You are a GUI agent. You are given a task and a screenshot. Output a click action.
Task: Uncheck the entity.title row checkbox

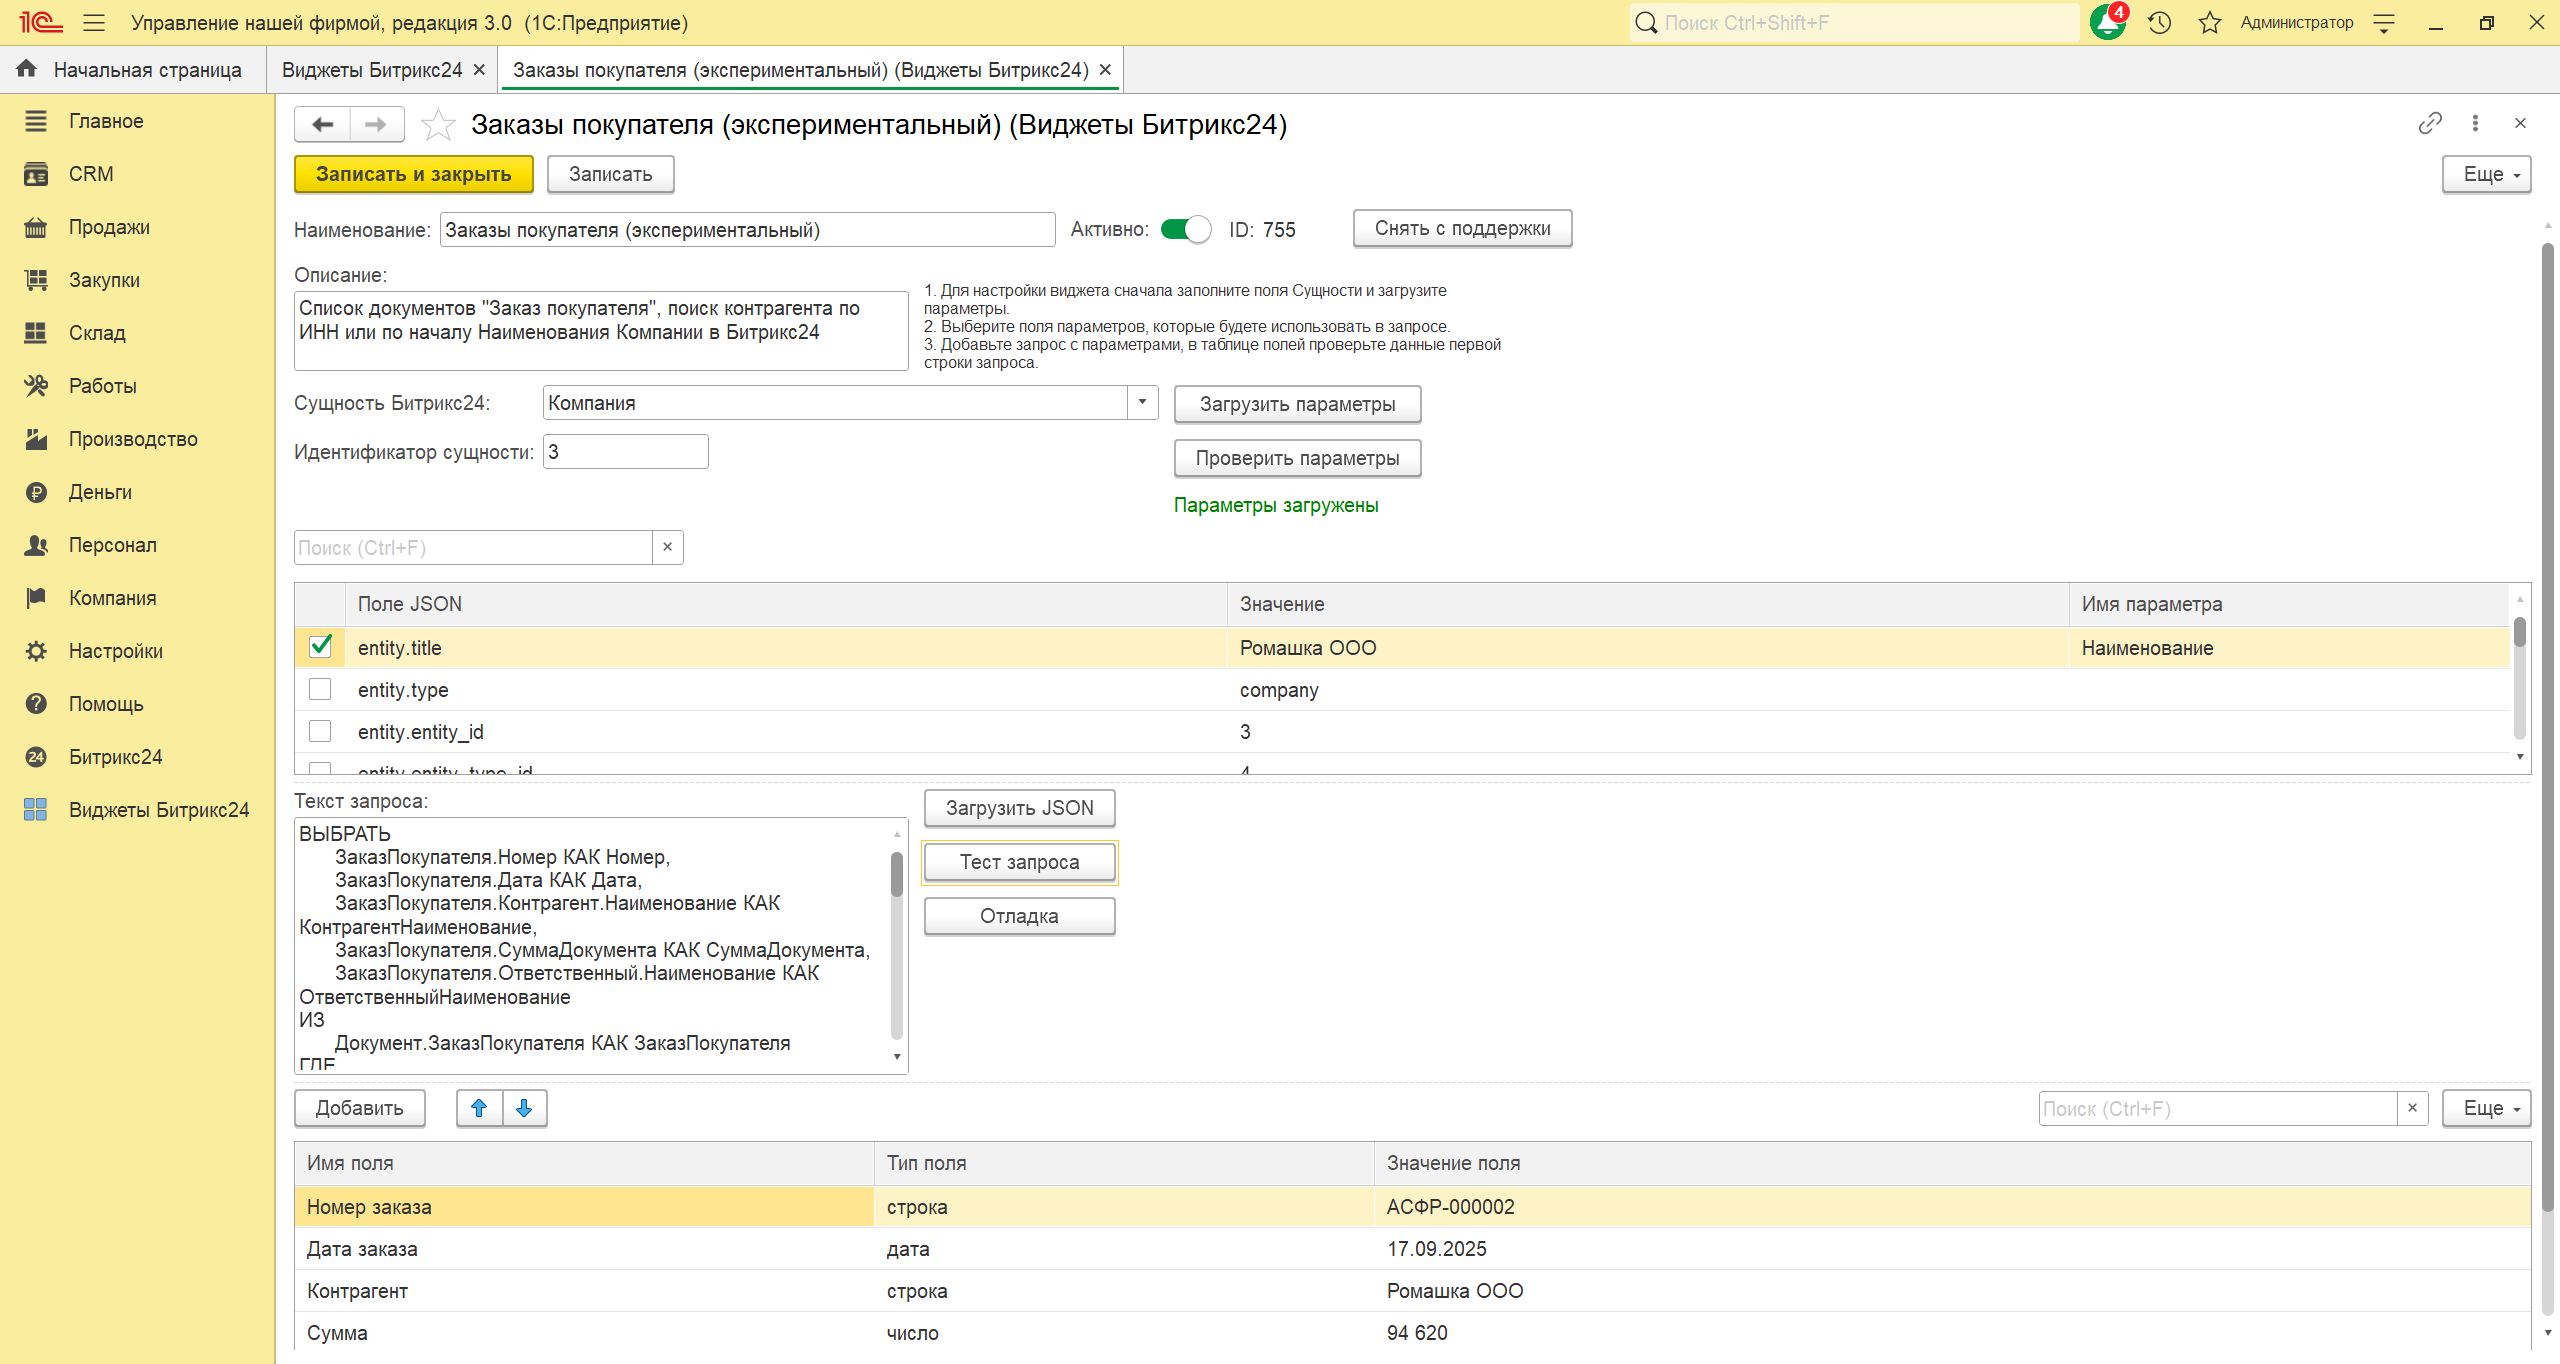click(x=320, y=646)
